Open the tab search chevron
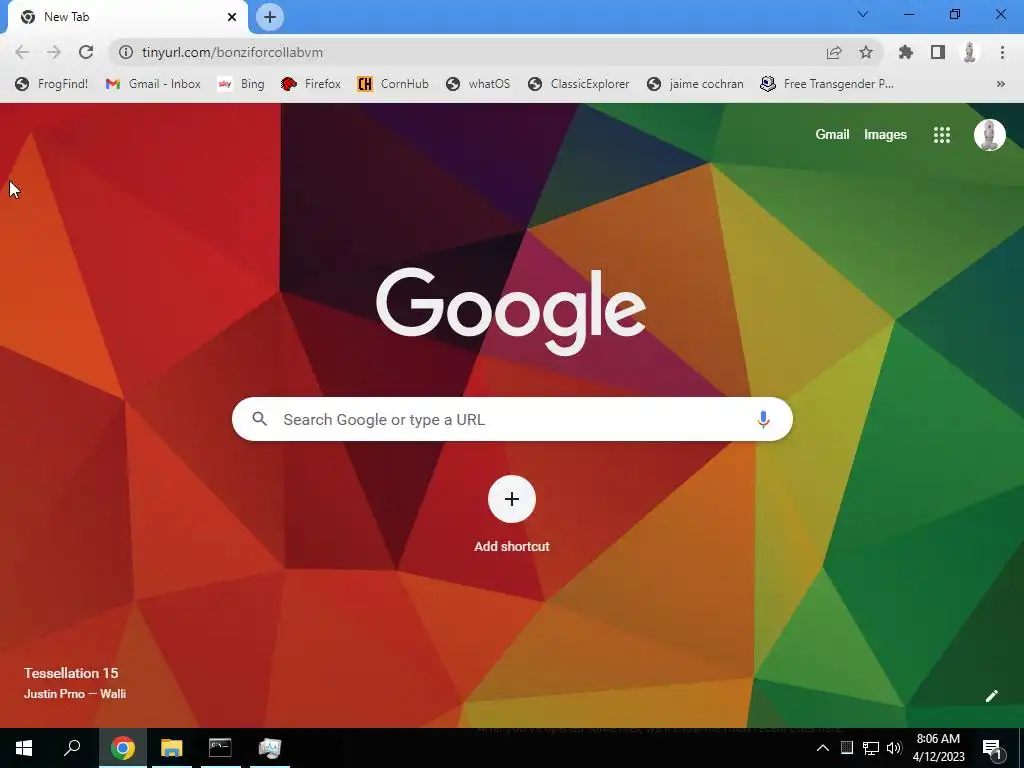This screenshot has width=1024, height=768. tap(863, 14)
